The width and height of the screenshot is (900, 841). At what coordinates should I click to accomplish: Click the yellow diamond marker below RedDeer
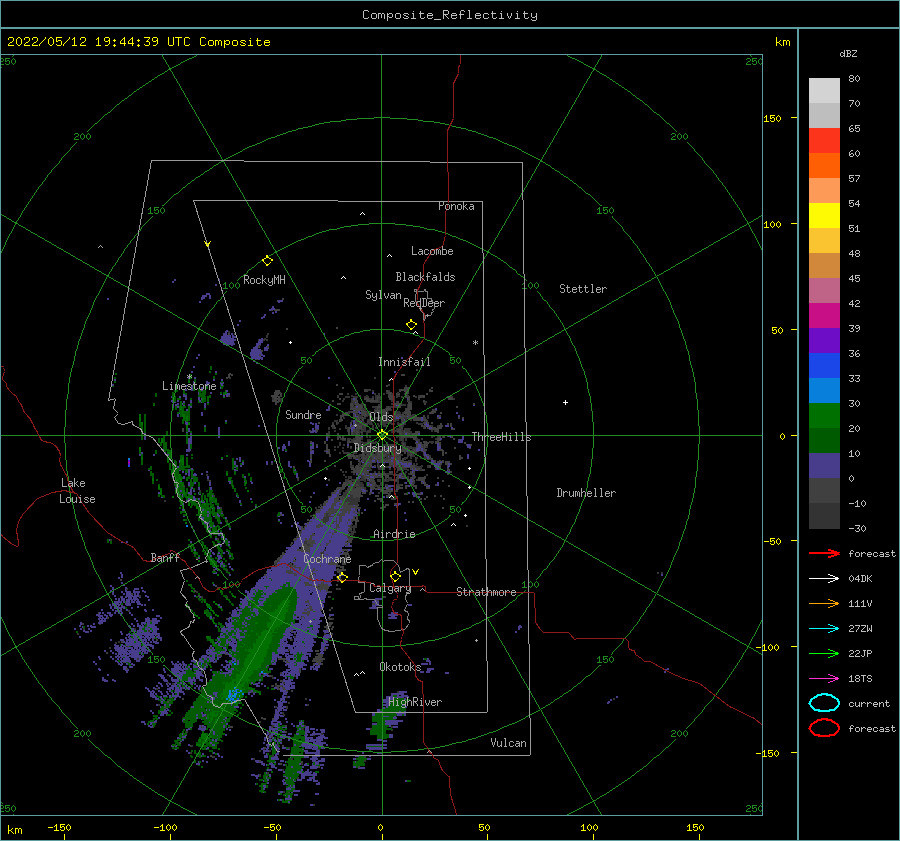411,325
